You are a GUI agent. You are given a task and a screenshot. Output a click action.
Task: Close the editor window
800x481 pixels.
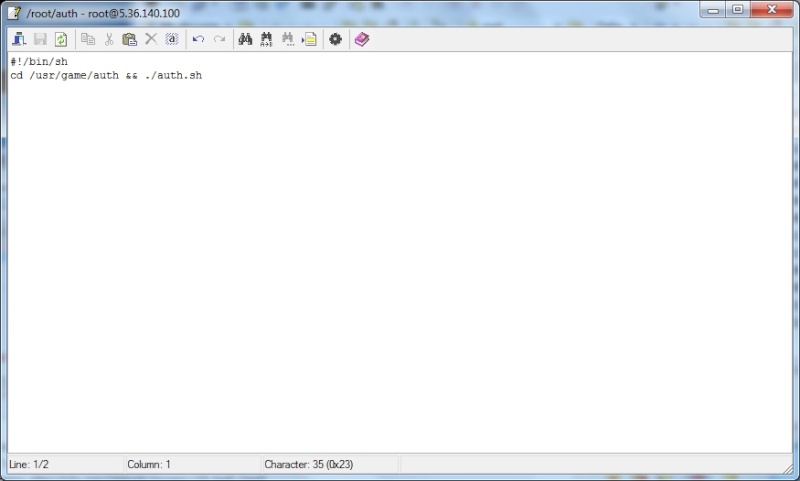coord(771,10)
